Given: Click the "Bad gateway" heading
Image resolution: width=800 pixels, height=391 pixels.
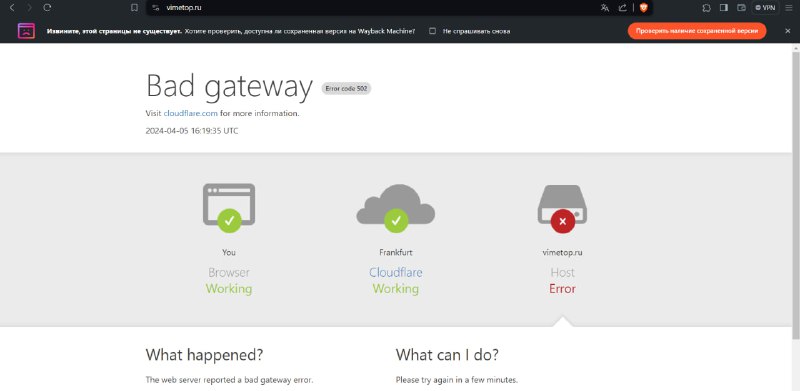Looking at the screenshot, I should pyautogui.click(x=229, y=87).
